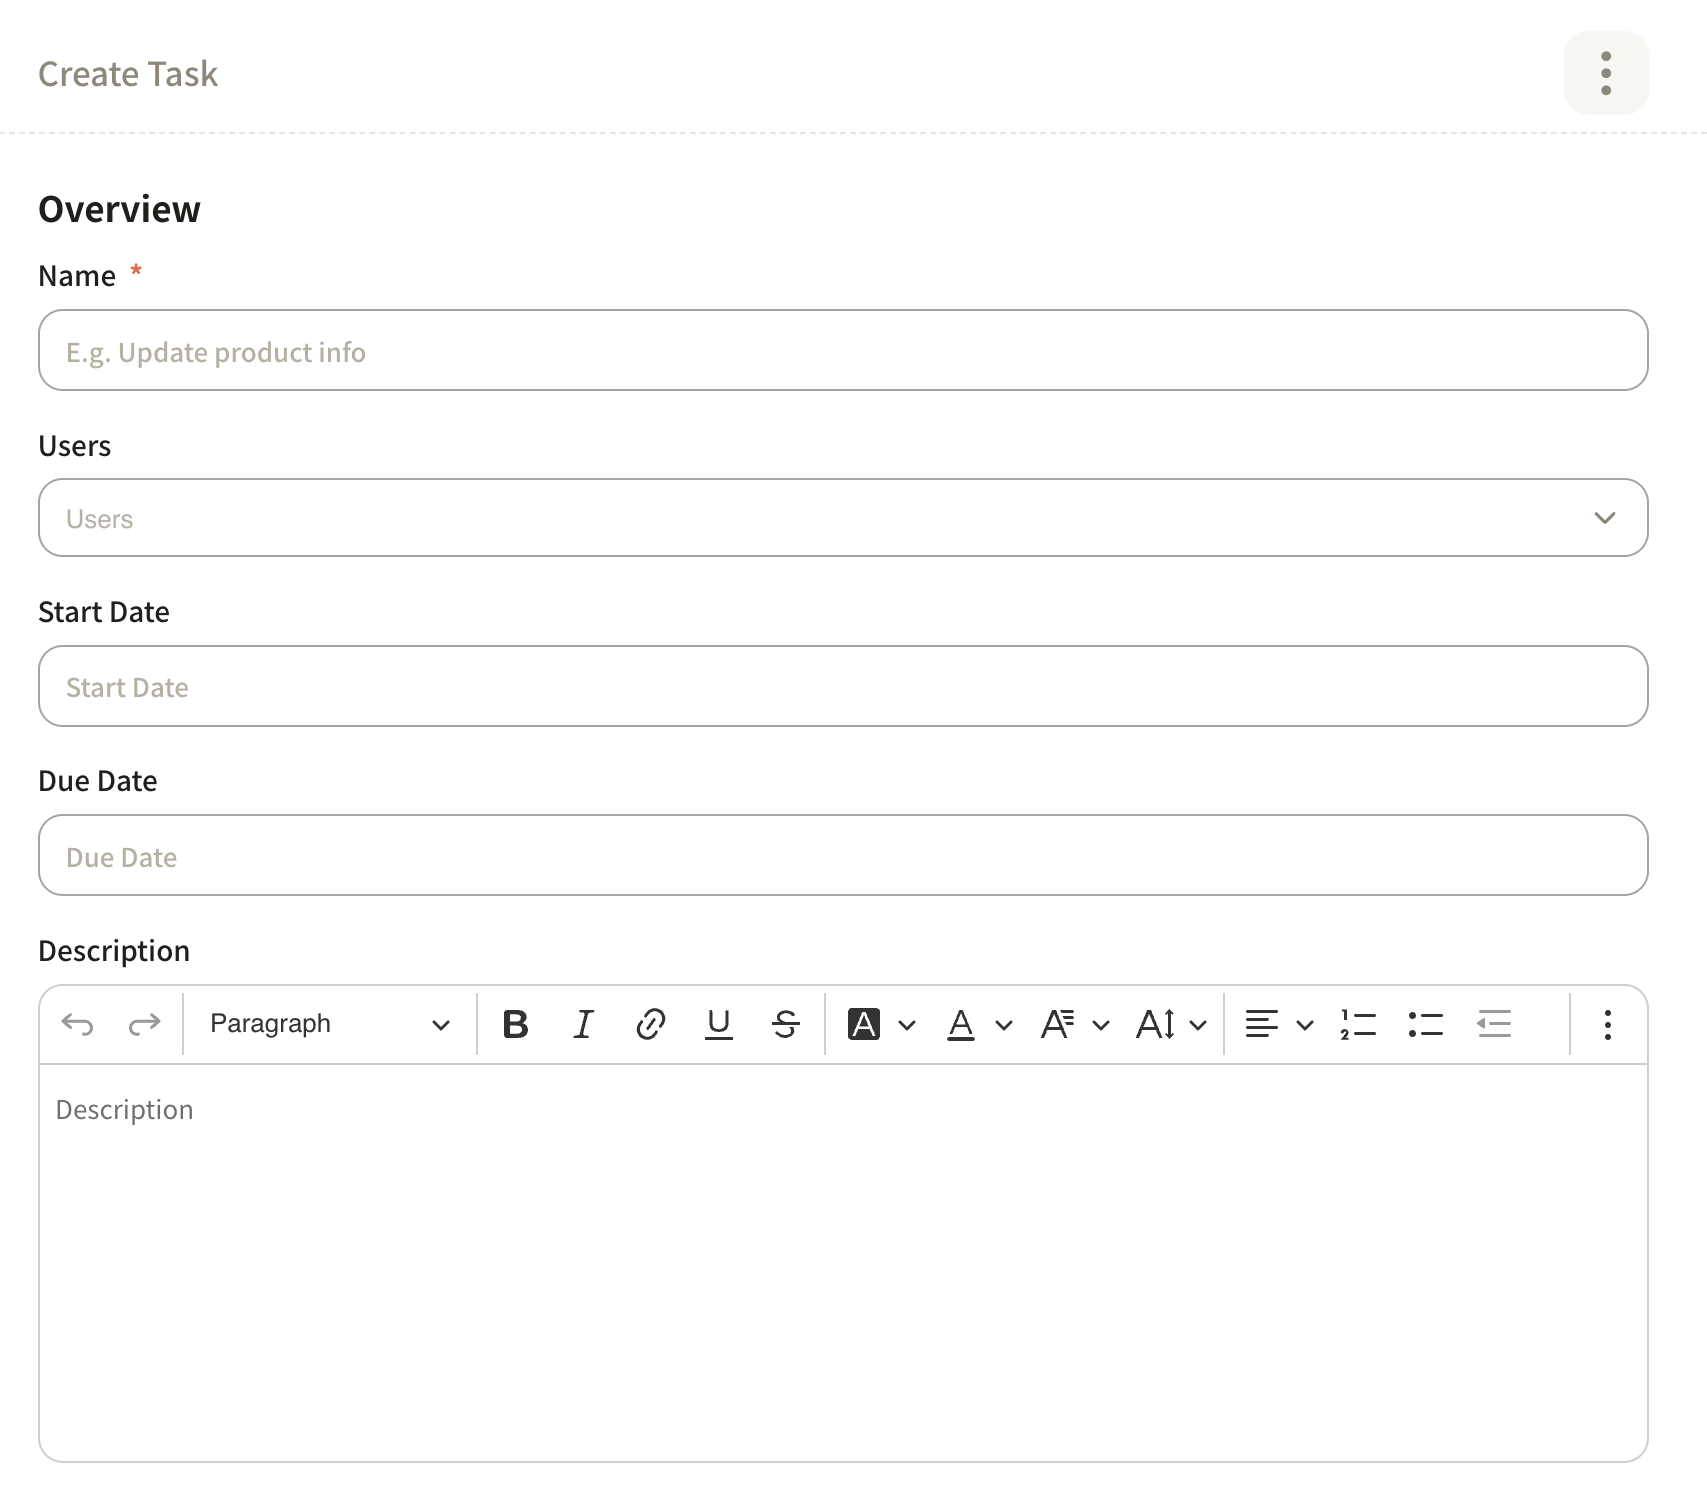Decrease indent with the outdent icon

click(x=1493, y=1024)
